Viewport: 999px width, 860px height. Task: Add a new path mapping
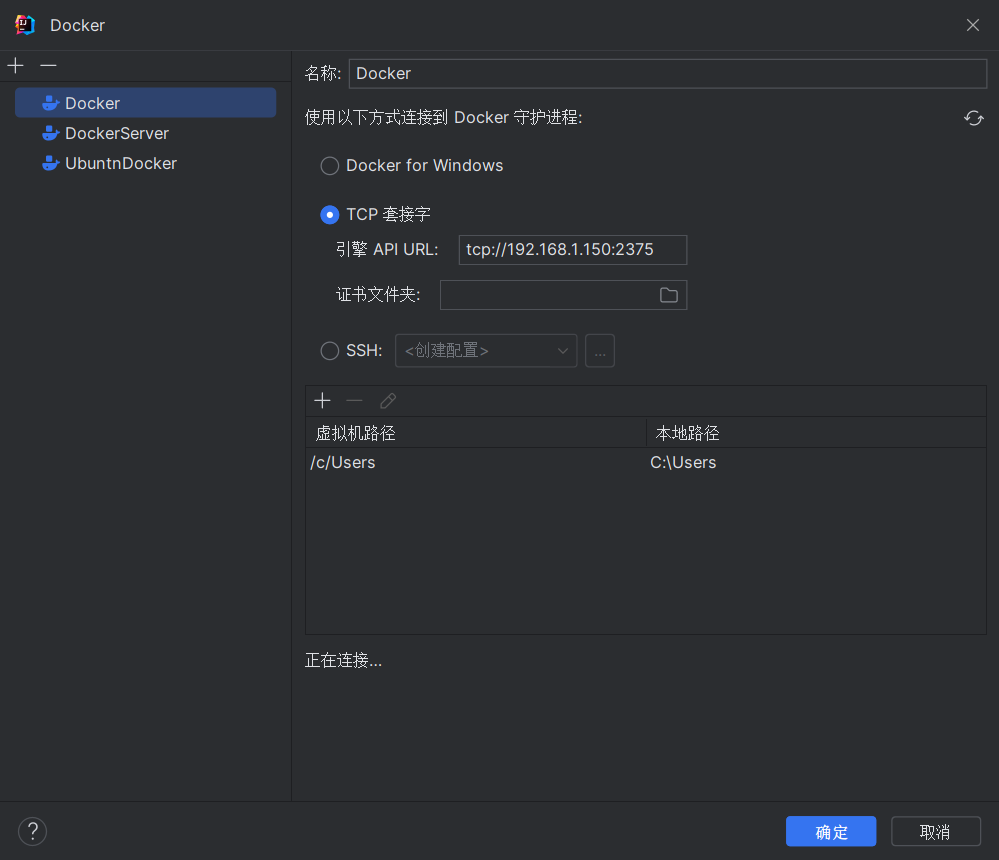tap(322, 401)
